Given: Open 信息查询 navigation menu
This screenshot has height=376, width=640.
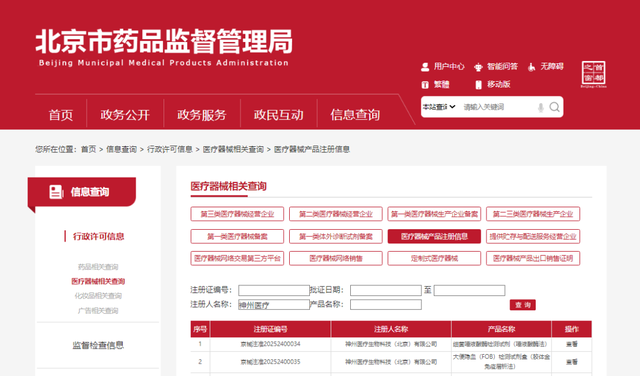Looking at the screenshot, I should coord(355,115).
